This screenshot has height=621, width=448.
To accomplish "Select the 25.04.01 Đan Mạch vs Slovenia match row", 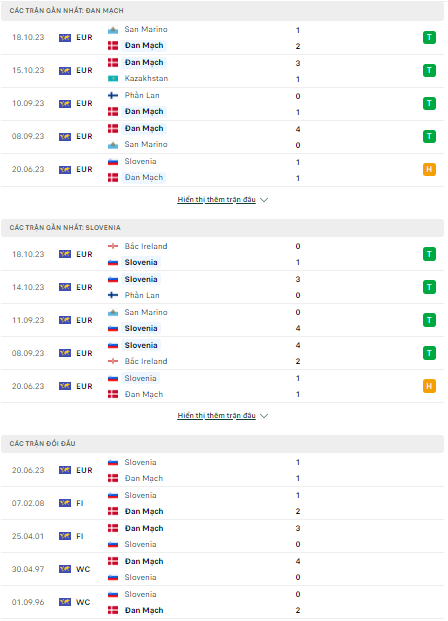I will [222, 536].
